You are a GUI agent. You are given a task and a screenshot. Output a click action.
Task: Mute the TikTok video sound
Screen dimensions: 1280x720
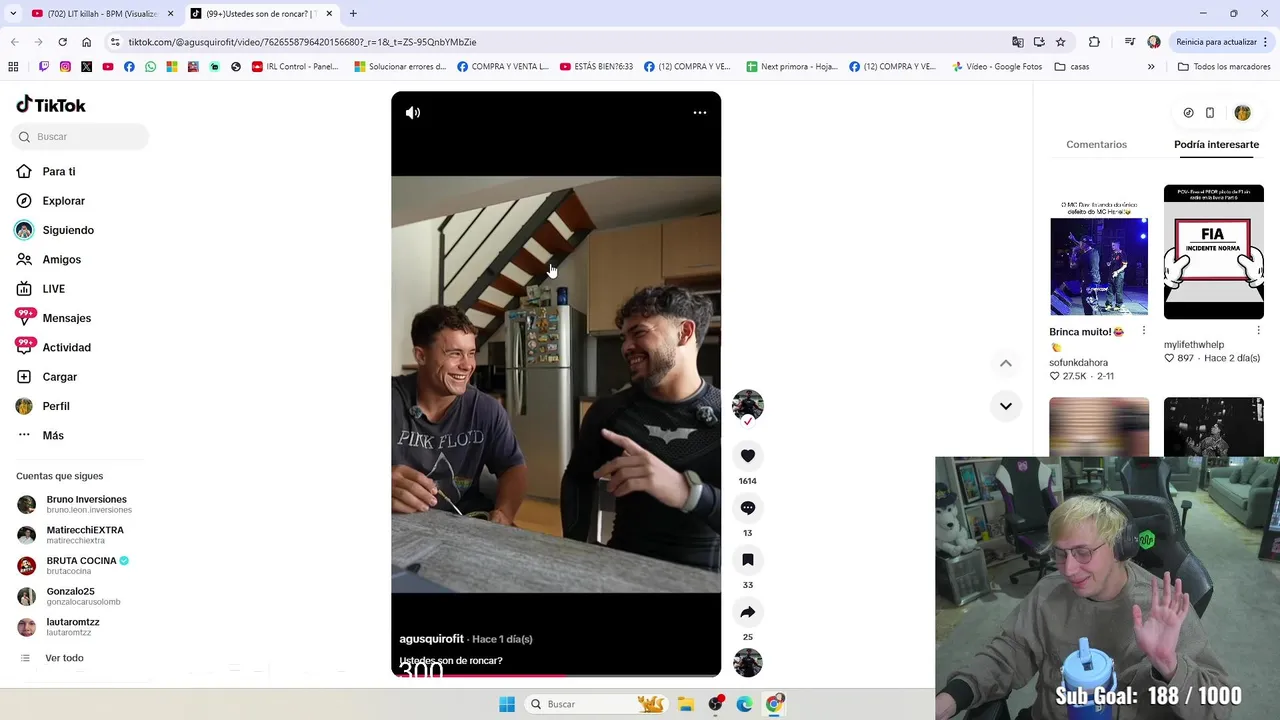click(x=412, y=113)
